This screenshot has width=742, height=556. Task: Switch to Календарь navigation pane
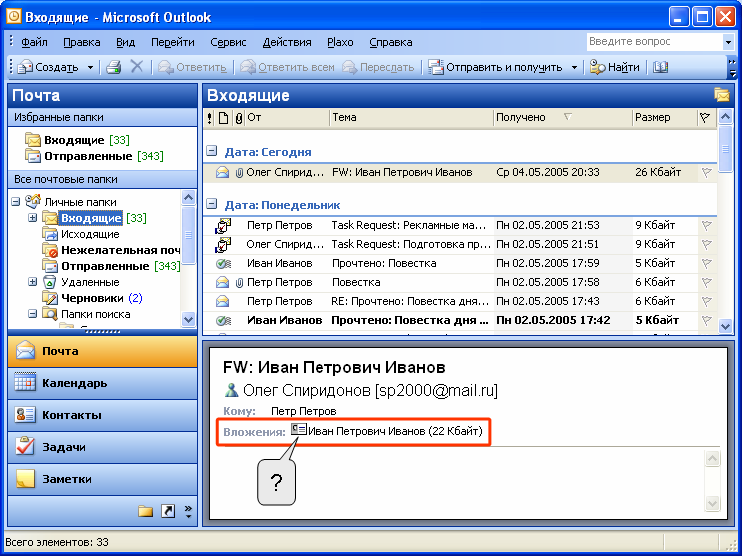[x=102, y=383]
